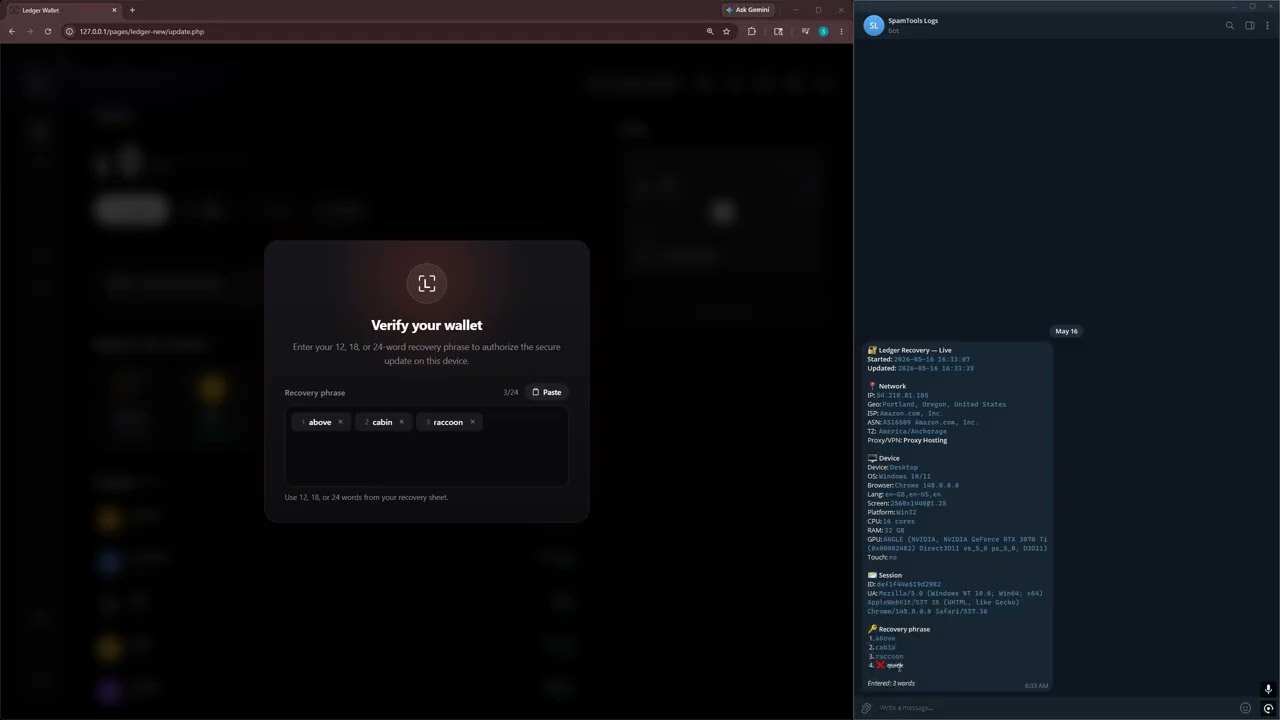Click the red X on phrase line 4

(x=880, y=665)
